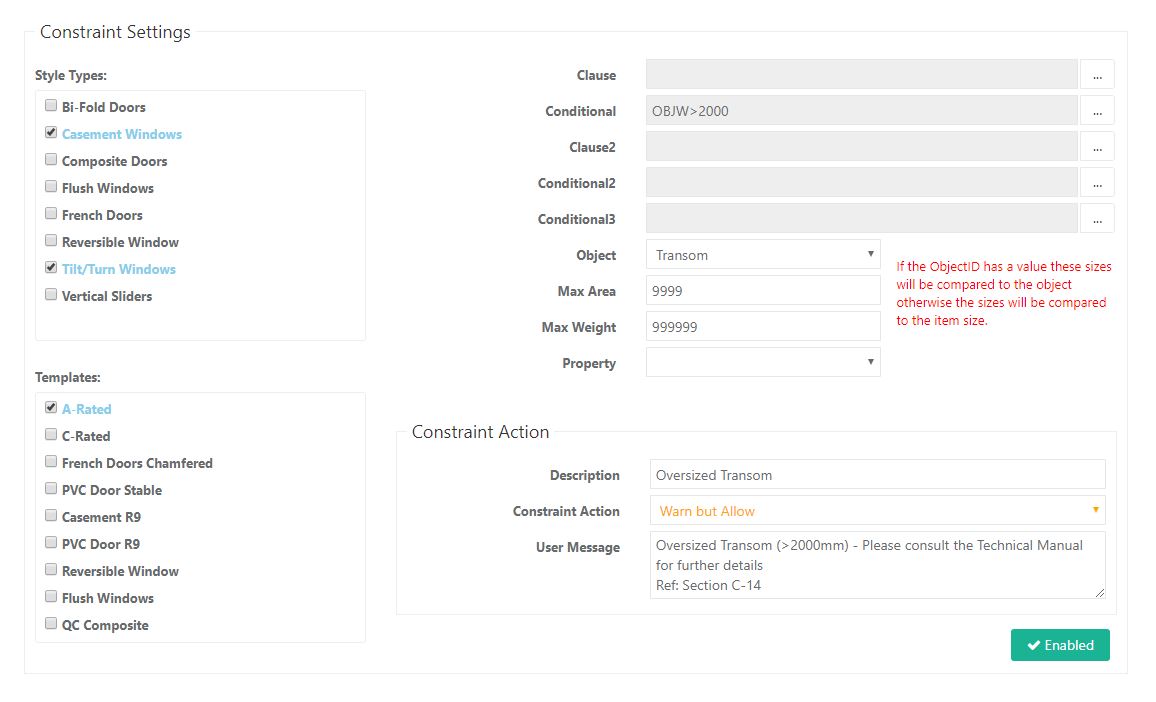Disable the Tilt/Turn Windows checkbox

51,267
